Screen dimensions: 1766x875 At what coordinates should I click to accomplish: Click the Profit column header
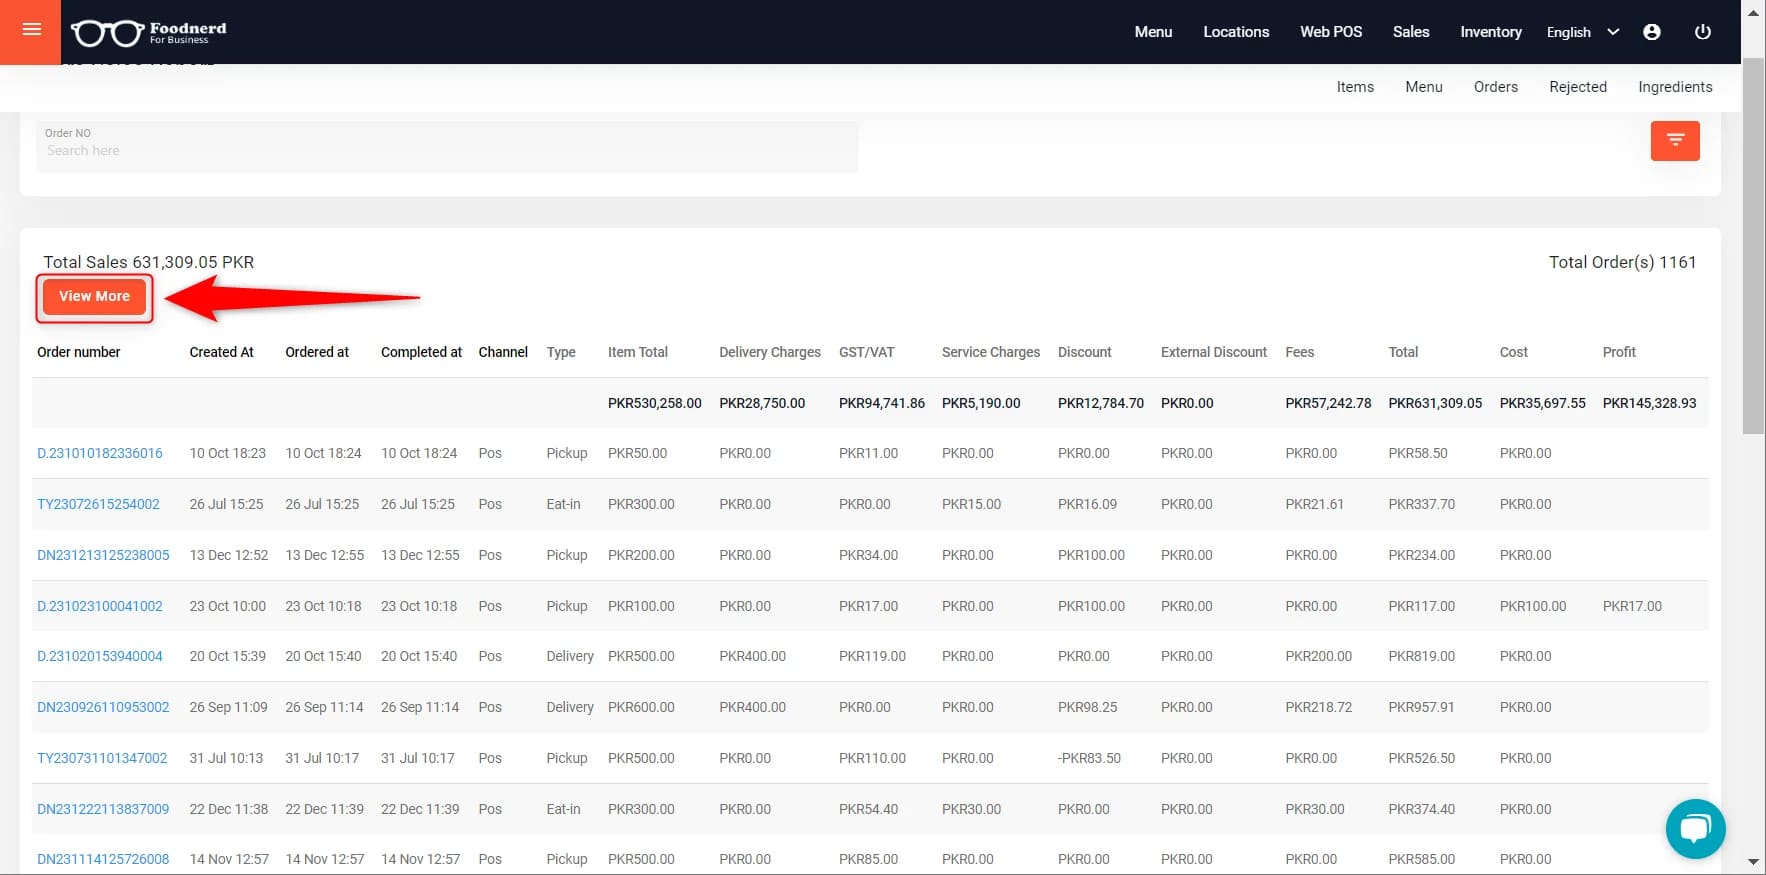tap(1619, 352)
